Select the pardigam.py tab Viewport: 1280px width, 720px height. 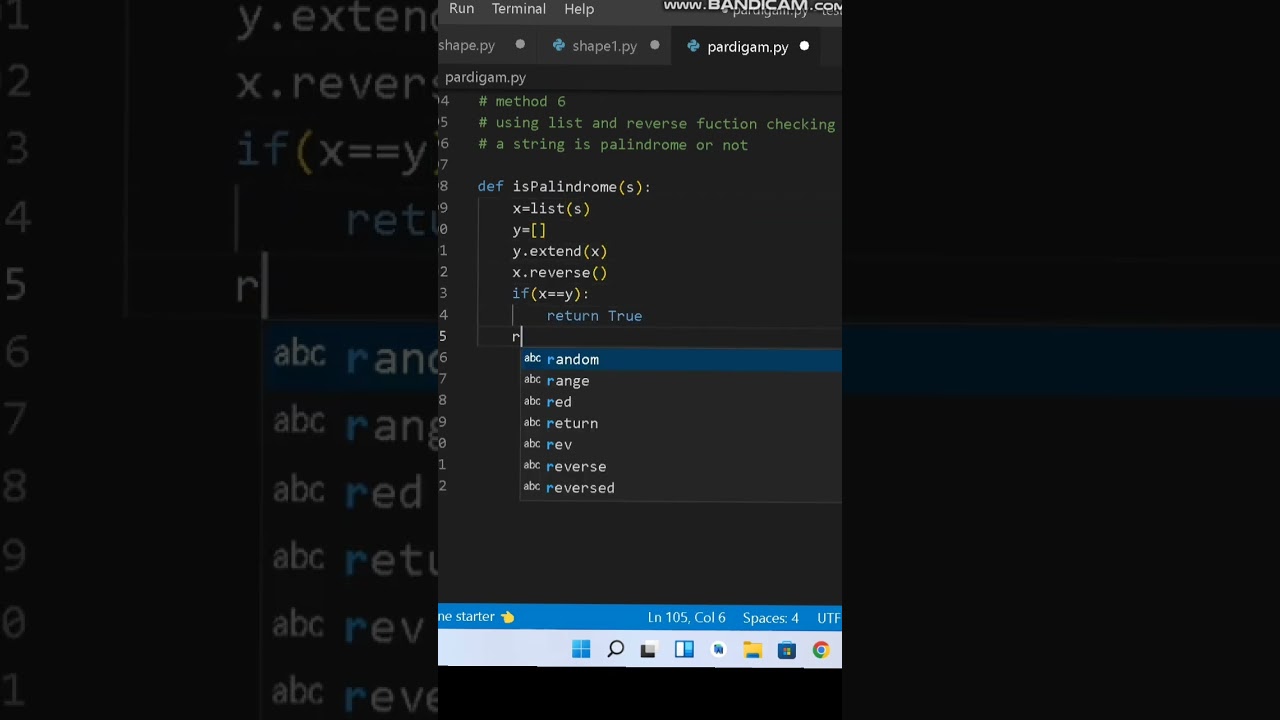748,47
